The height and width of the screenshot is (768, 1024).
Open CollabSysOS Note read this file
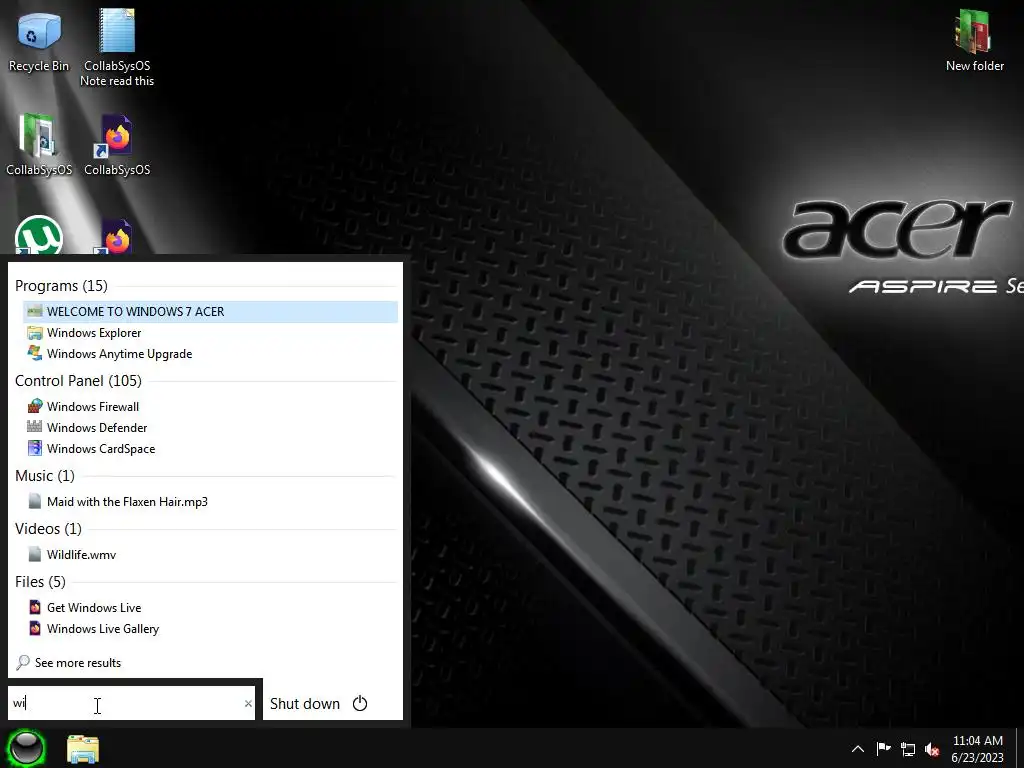pyautogui.click(x=117, y=47)
